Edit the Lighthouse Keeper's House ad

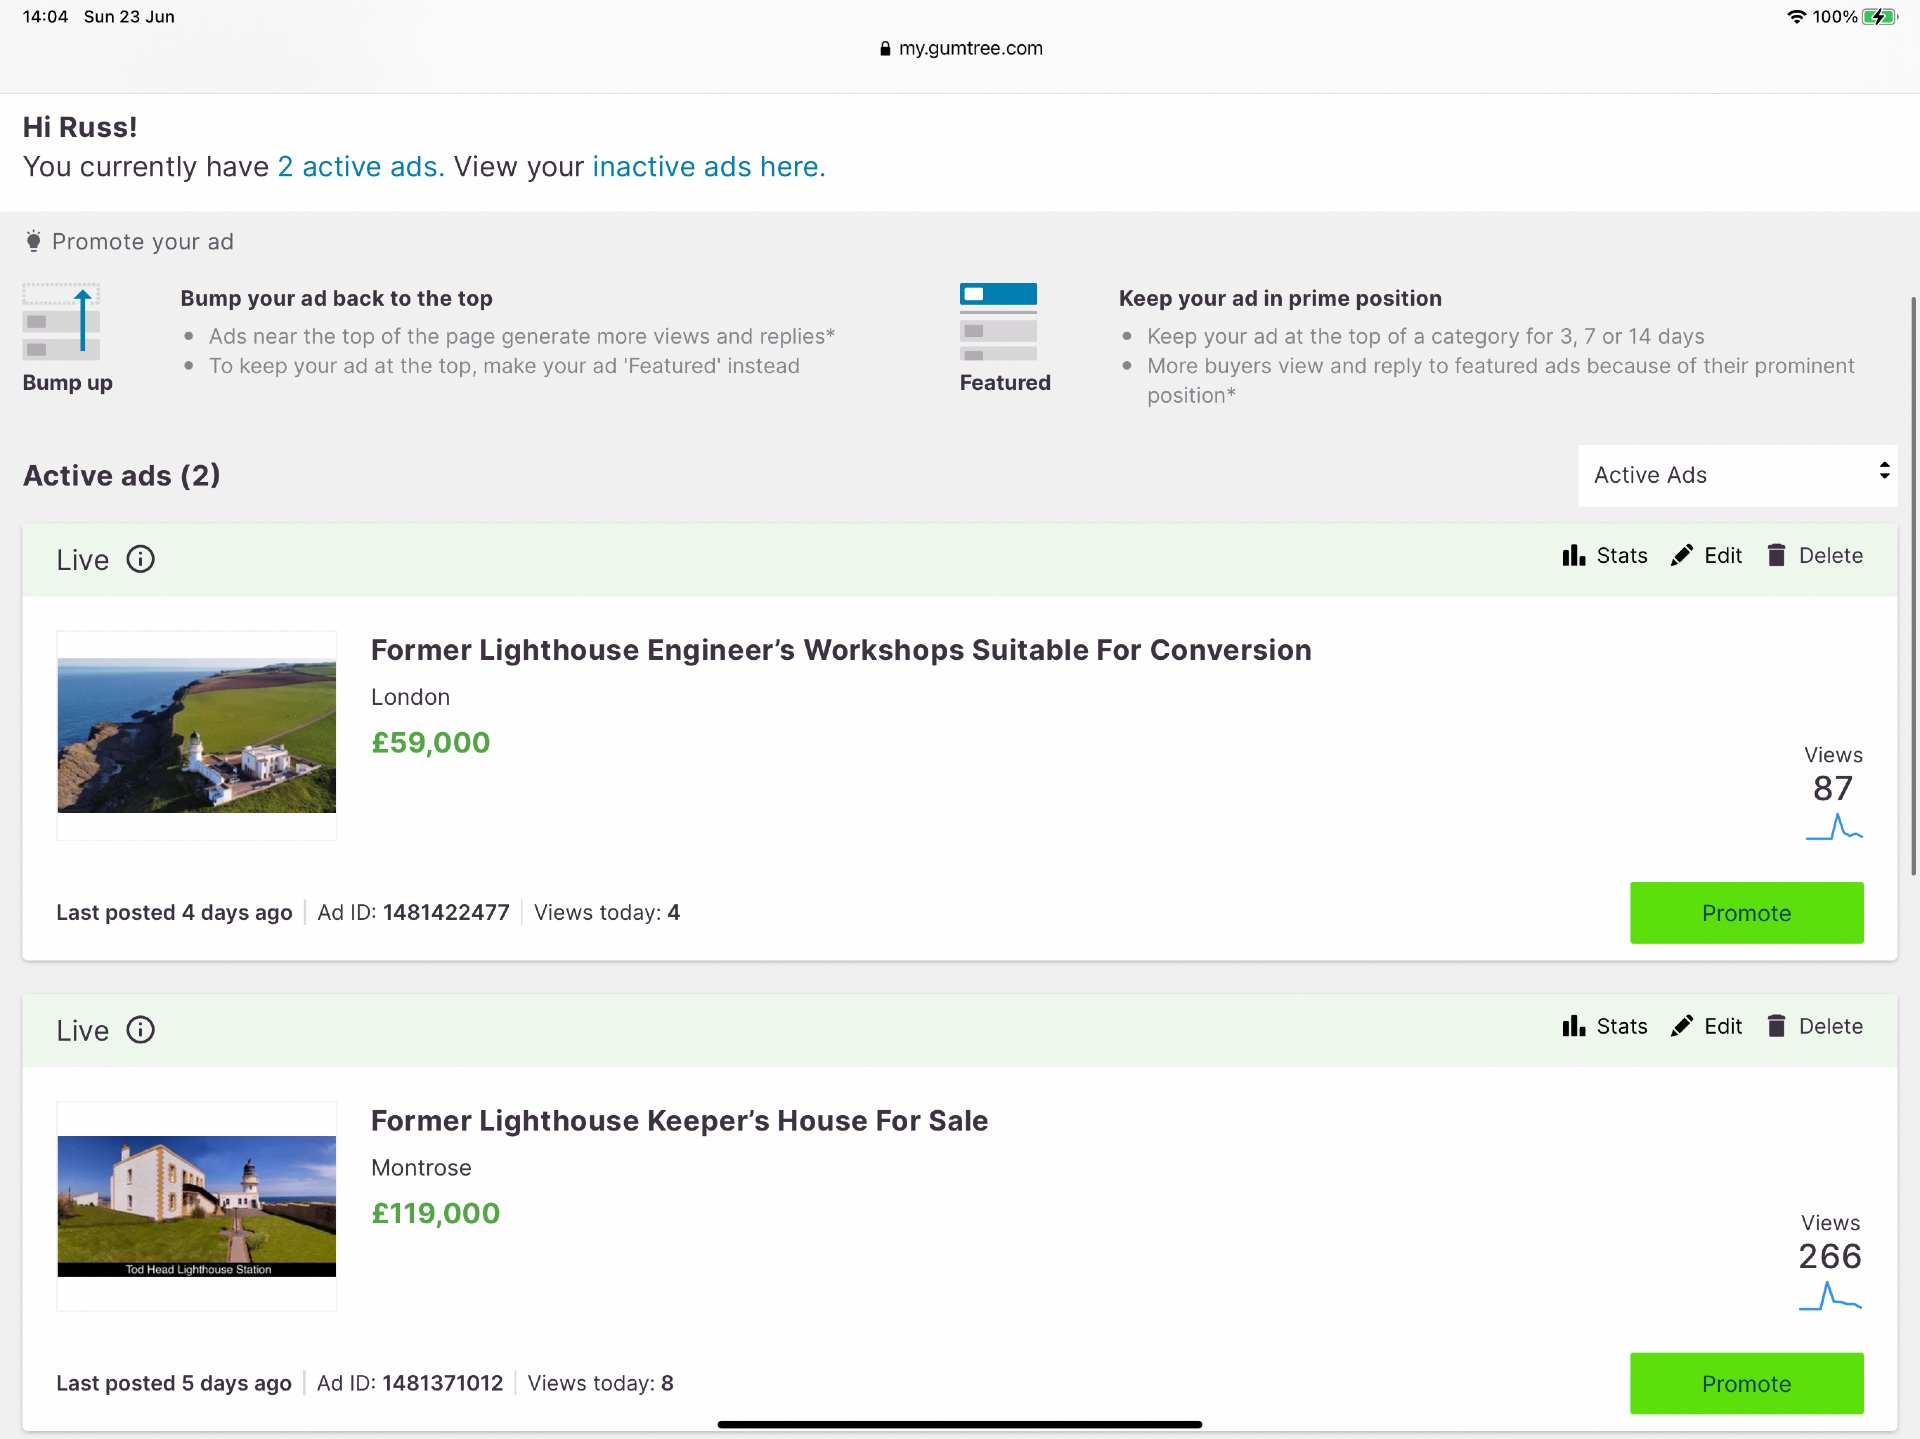(x=1706, y=1027)
